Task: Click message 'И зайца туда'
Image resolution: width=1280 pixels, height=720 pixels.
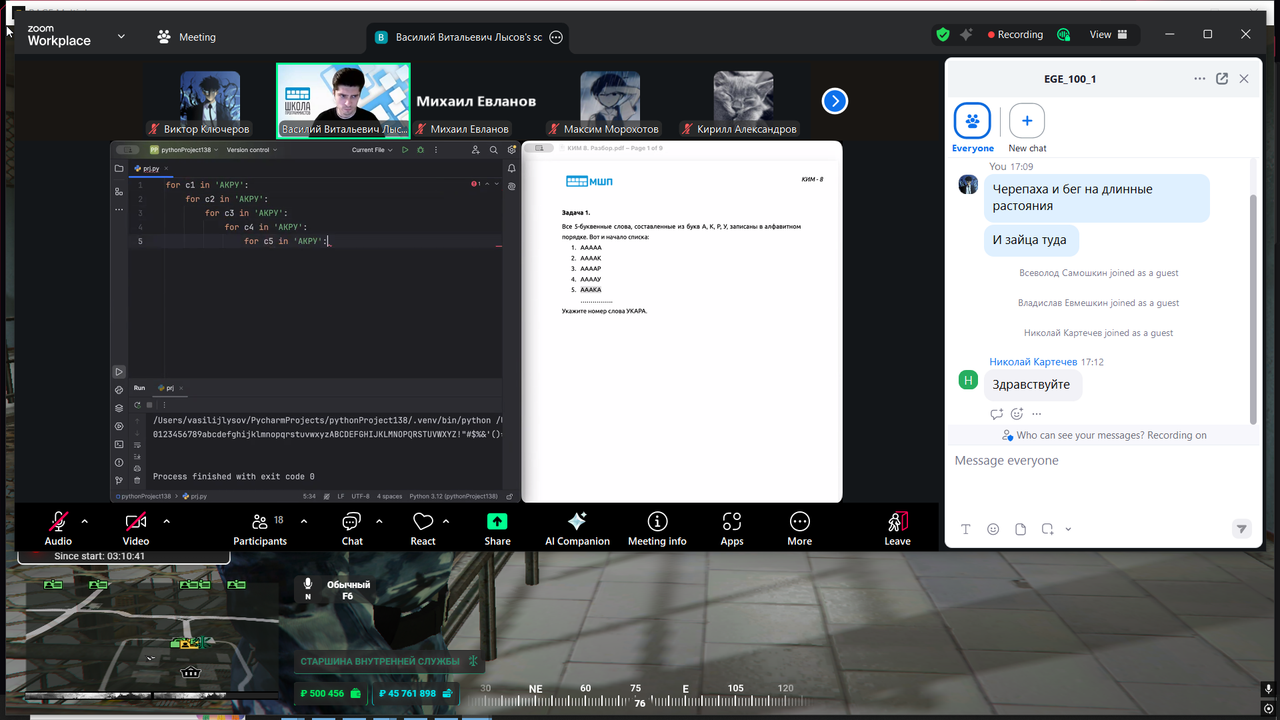Action: click(x=1030, y=240)
